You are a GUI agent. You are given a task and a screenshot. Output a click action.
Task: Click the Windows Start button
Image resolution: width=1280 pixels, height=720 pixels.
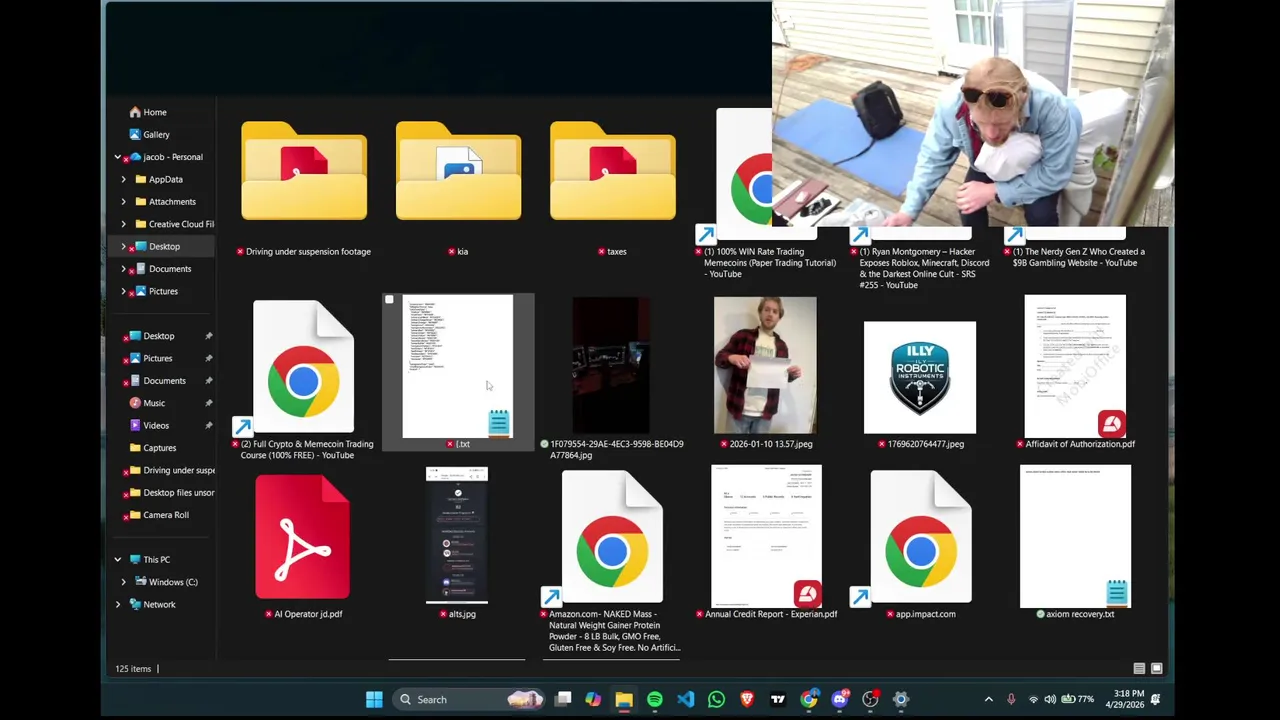coord(374,700)
